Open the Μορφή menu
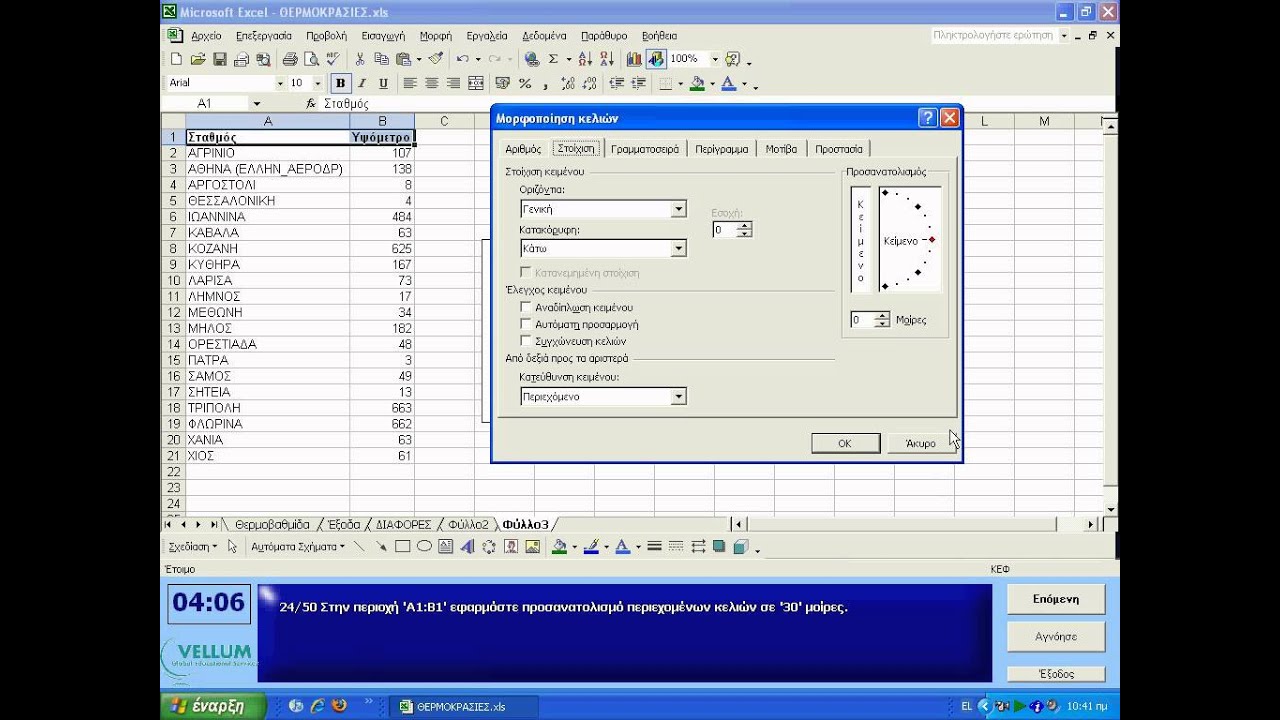 (x=436, y=36)
